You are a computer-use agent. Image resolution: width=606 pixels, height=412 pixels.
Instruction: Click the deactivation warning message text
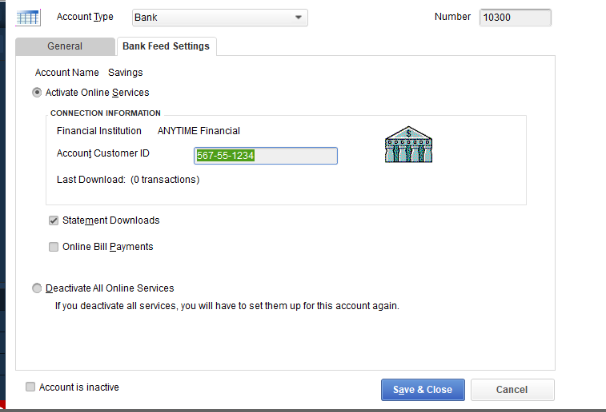[227, 305]
